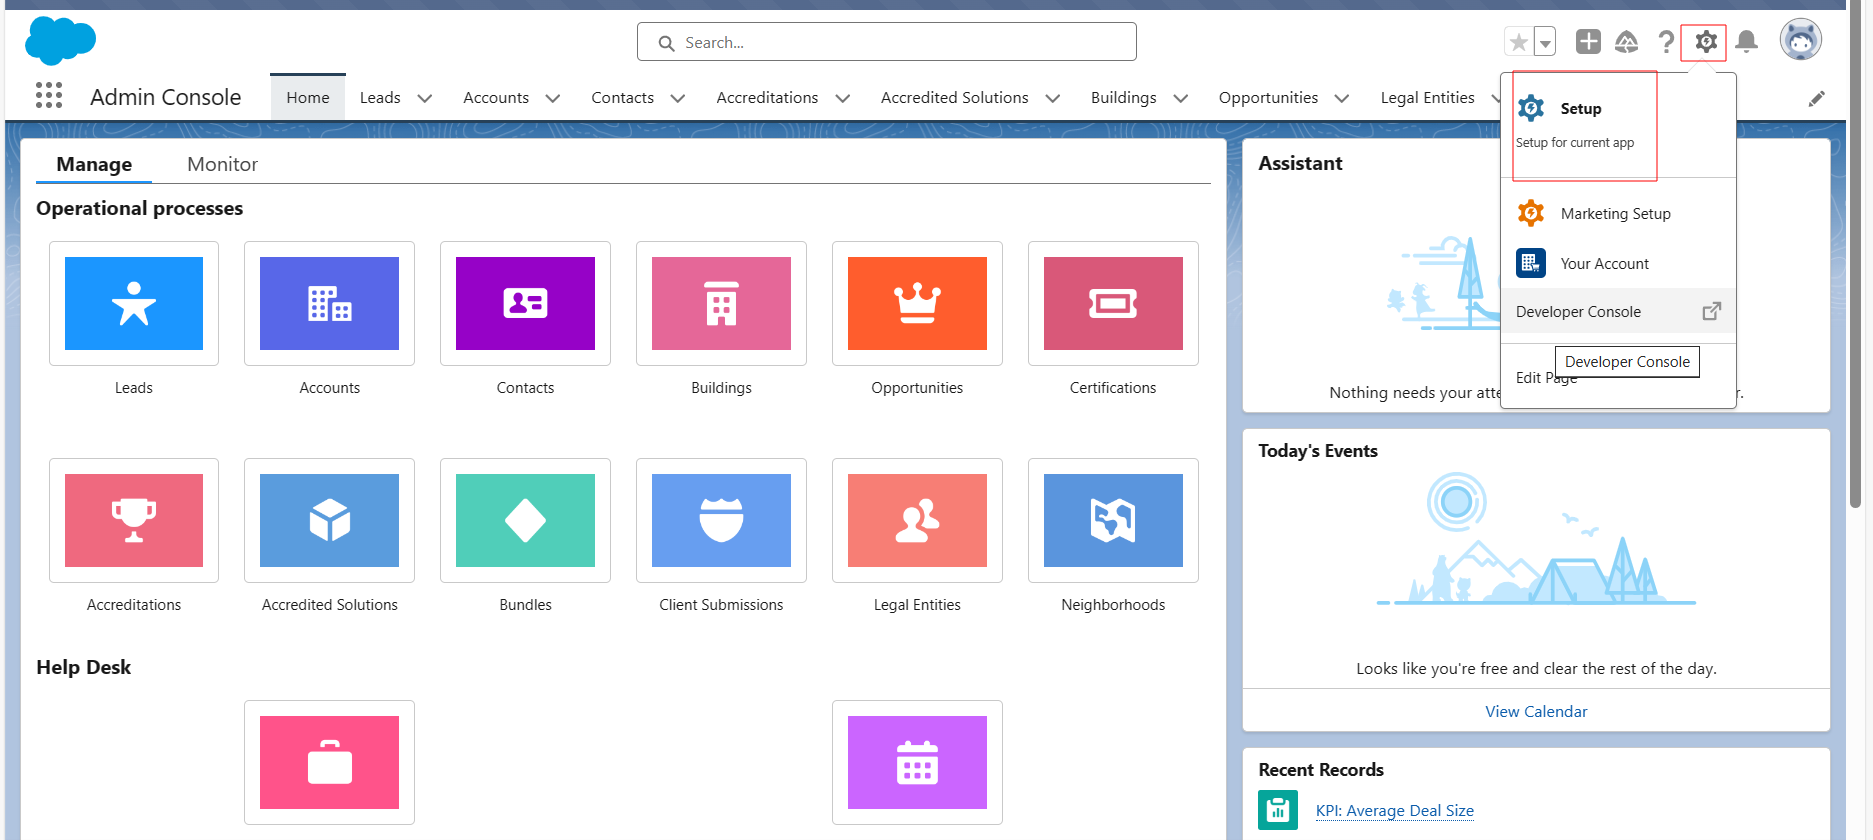Screen dimensions: 1873x840
Task: Open the Accredited Solutions tile
Action: [x=329, y=521]
